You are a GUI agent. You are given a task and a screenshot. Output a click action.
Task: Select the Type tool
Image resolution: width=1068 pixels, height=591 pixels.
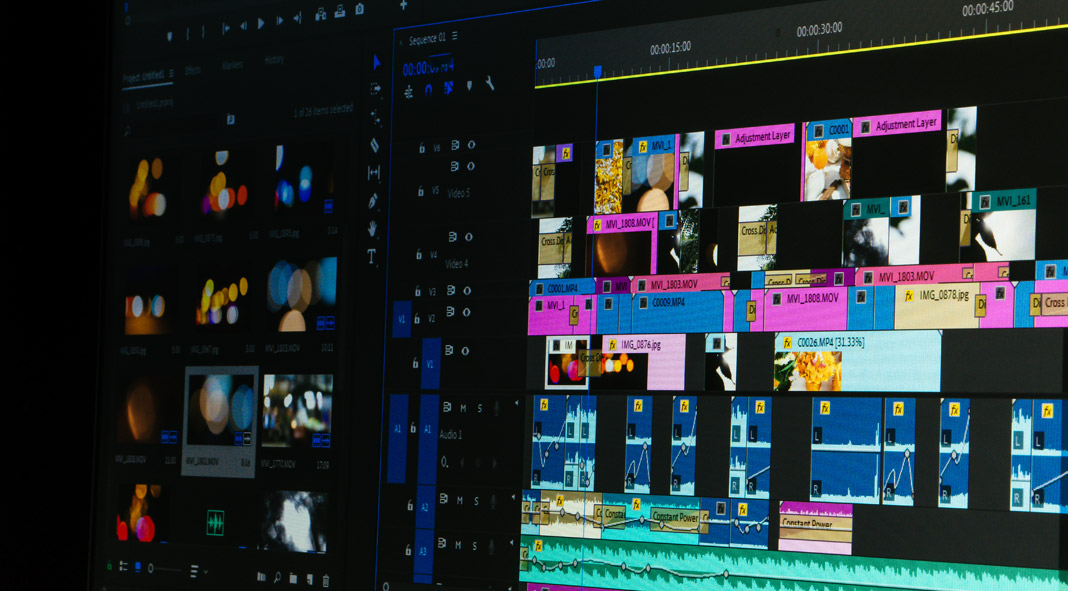[x=371, y=257]
